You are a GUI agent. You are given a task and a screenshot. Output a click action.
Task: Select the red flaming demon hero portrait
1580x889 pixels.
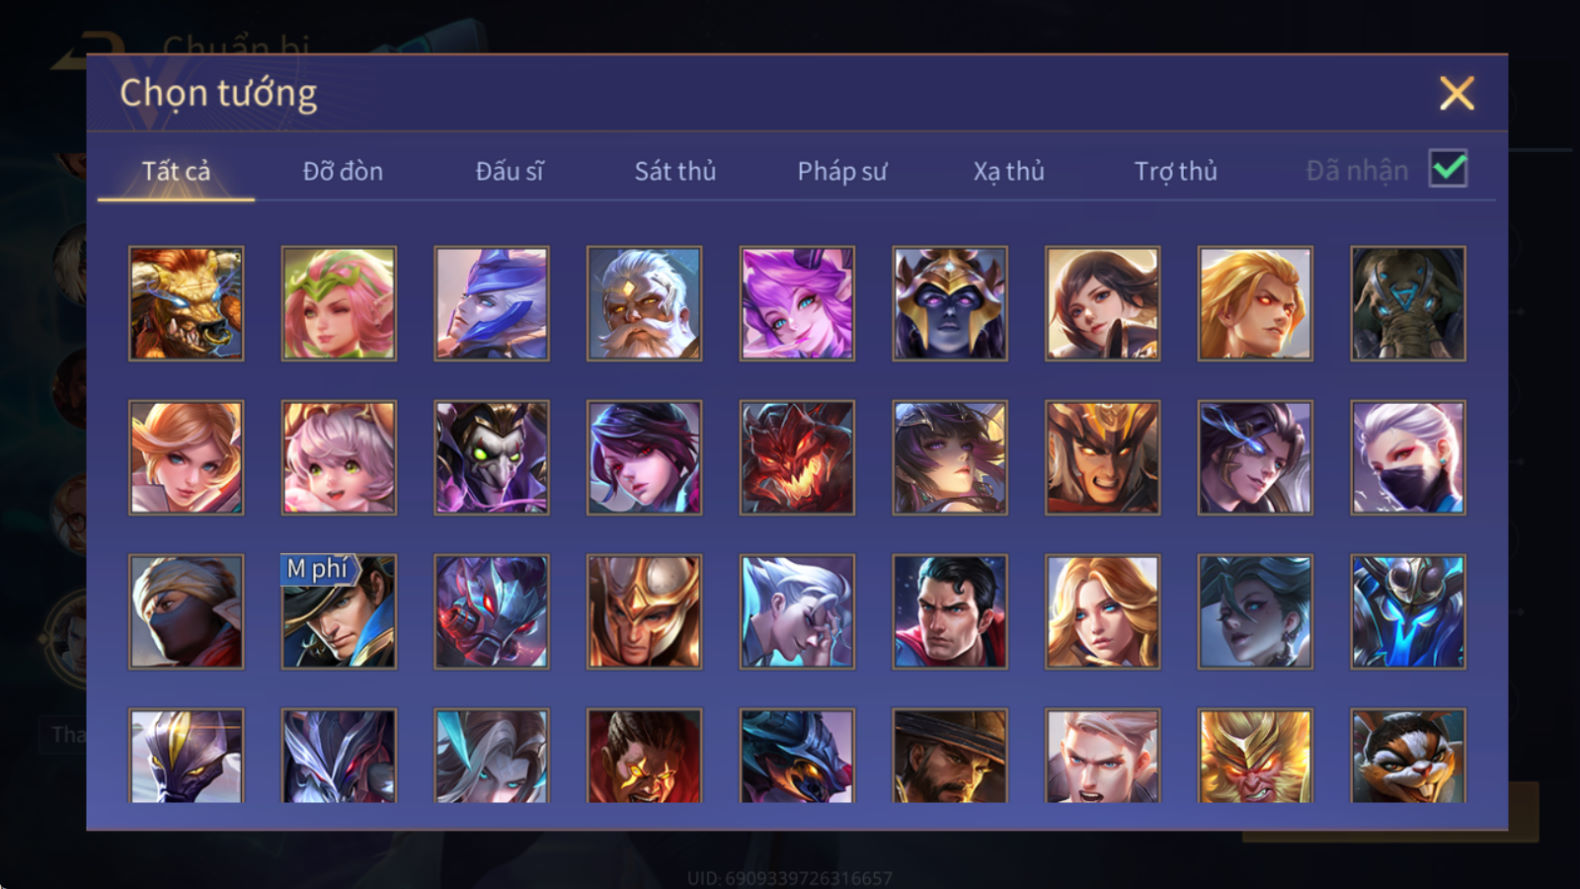click(797, 457)
